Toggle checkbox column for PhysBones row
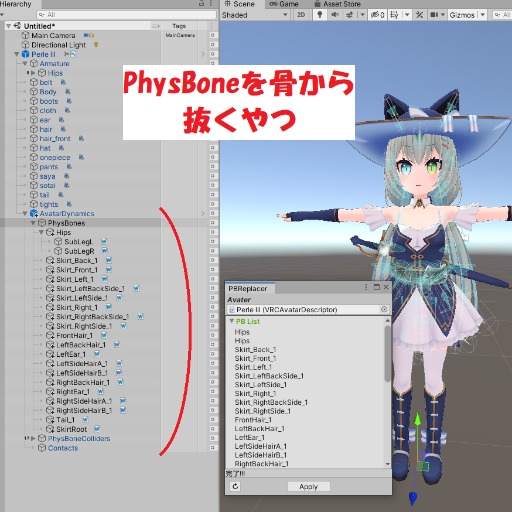 (212, 223)
